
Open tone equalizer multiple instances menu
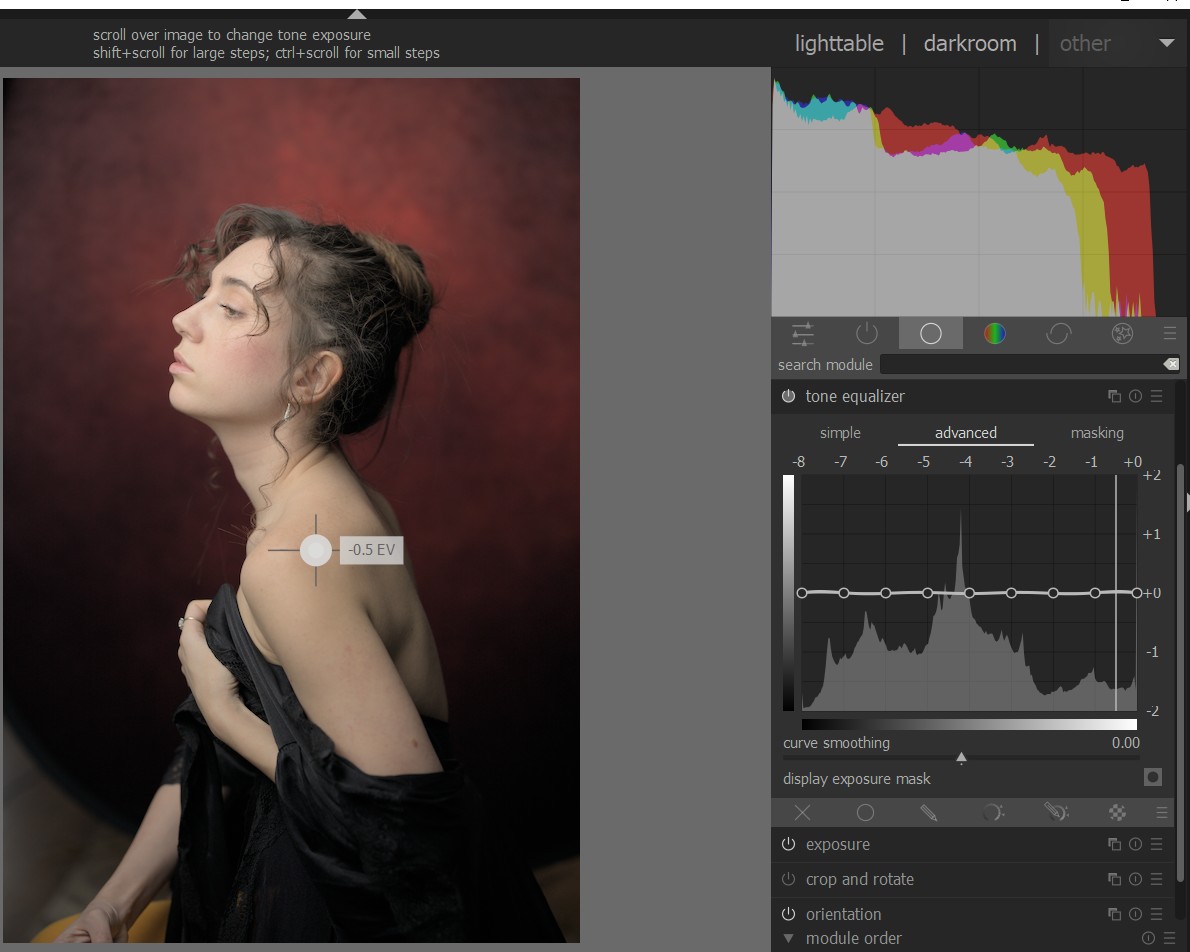pos(1114,396)
